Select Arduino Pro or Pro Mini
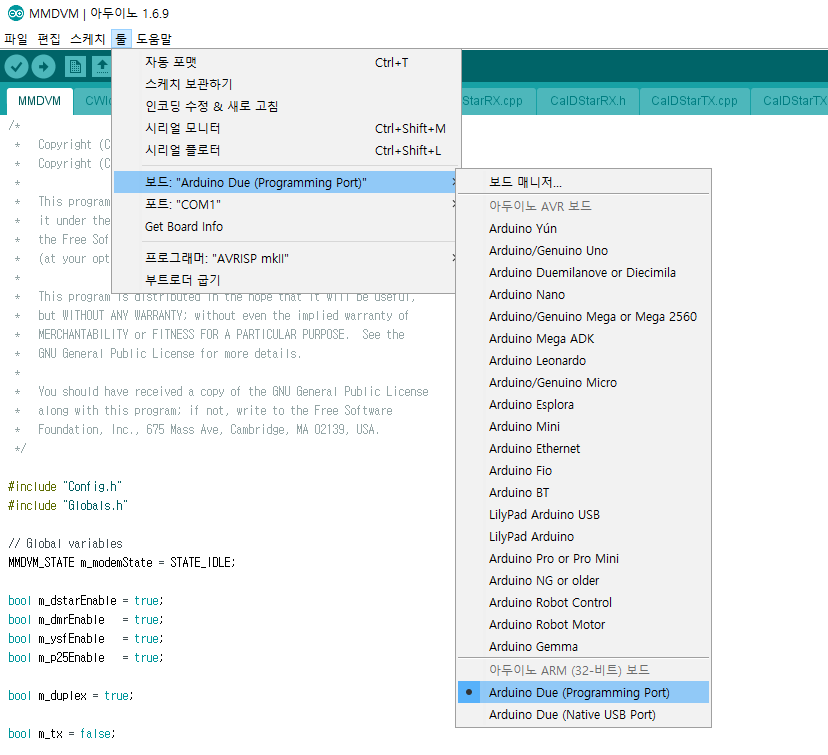828x755 pixels. [x=583, y=559]
